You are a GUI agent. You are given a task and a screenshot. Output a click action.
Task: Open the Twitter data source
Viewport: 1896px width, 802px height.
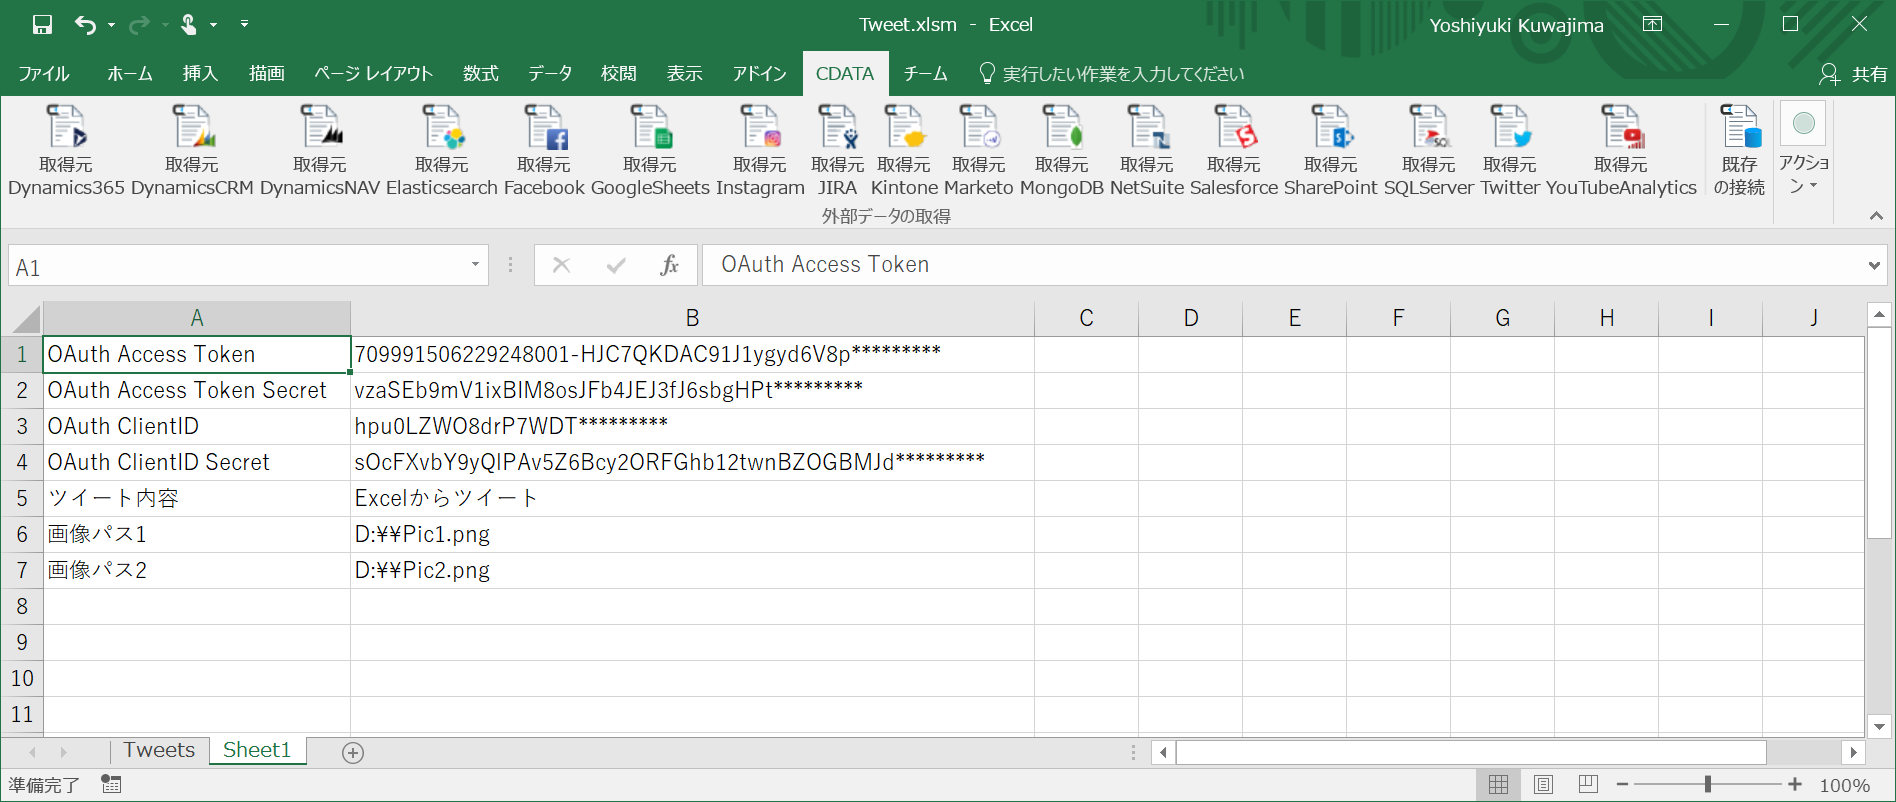[x=1510, y=150]
